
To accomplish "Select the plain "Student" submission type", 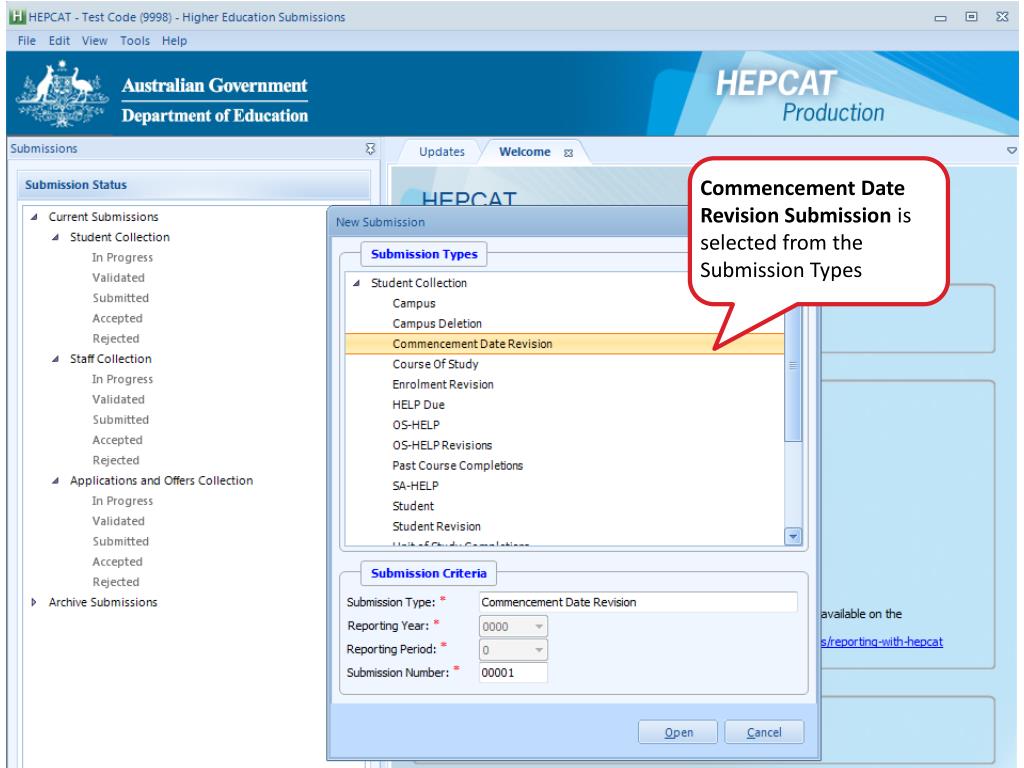I will 413,506.
